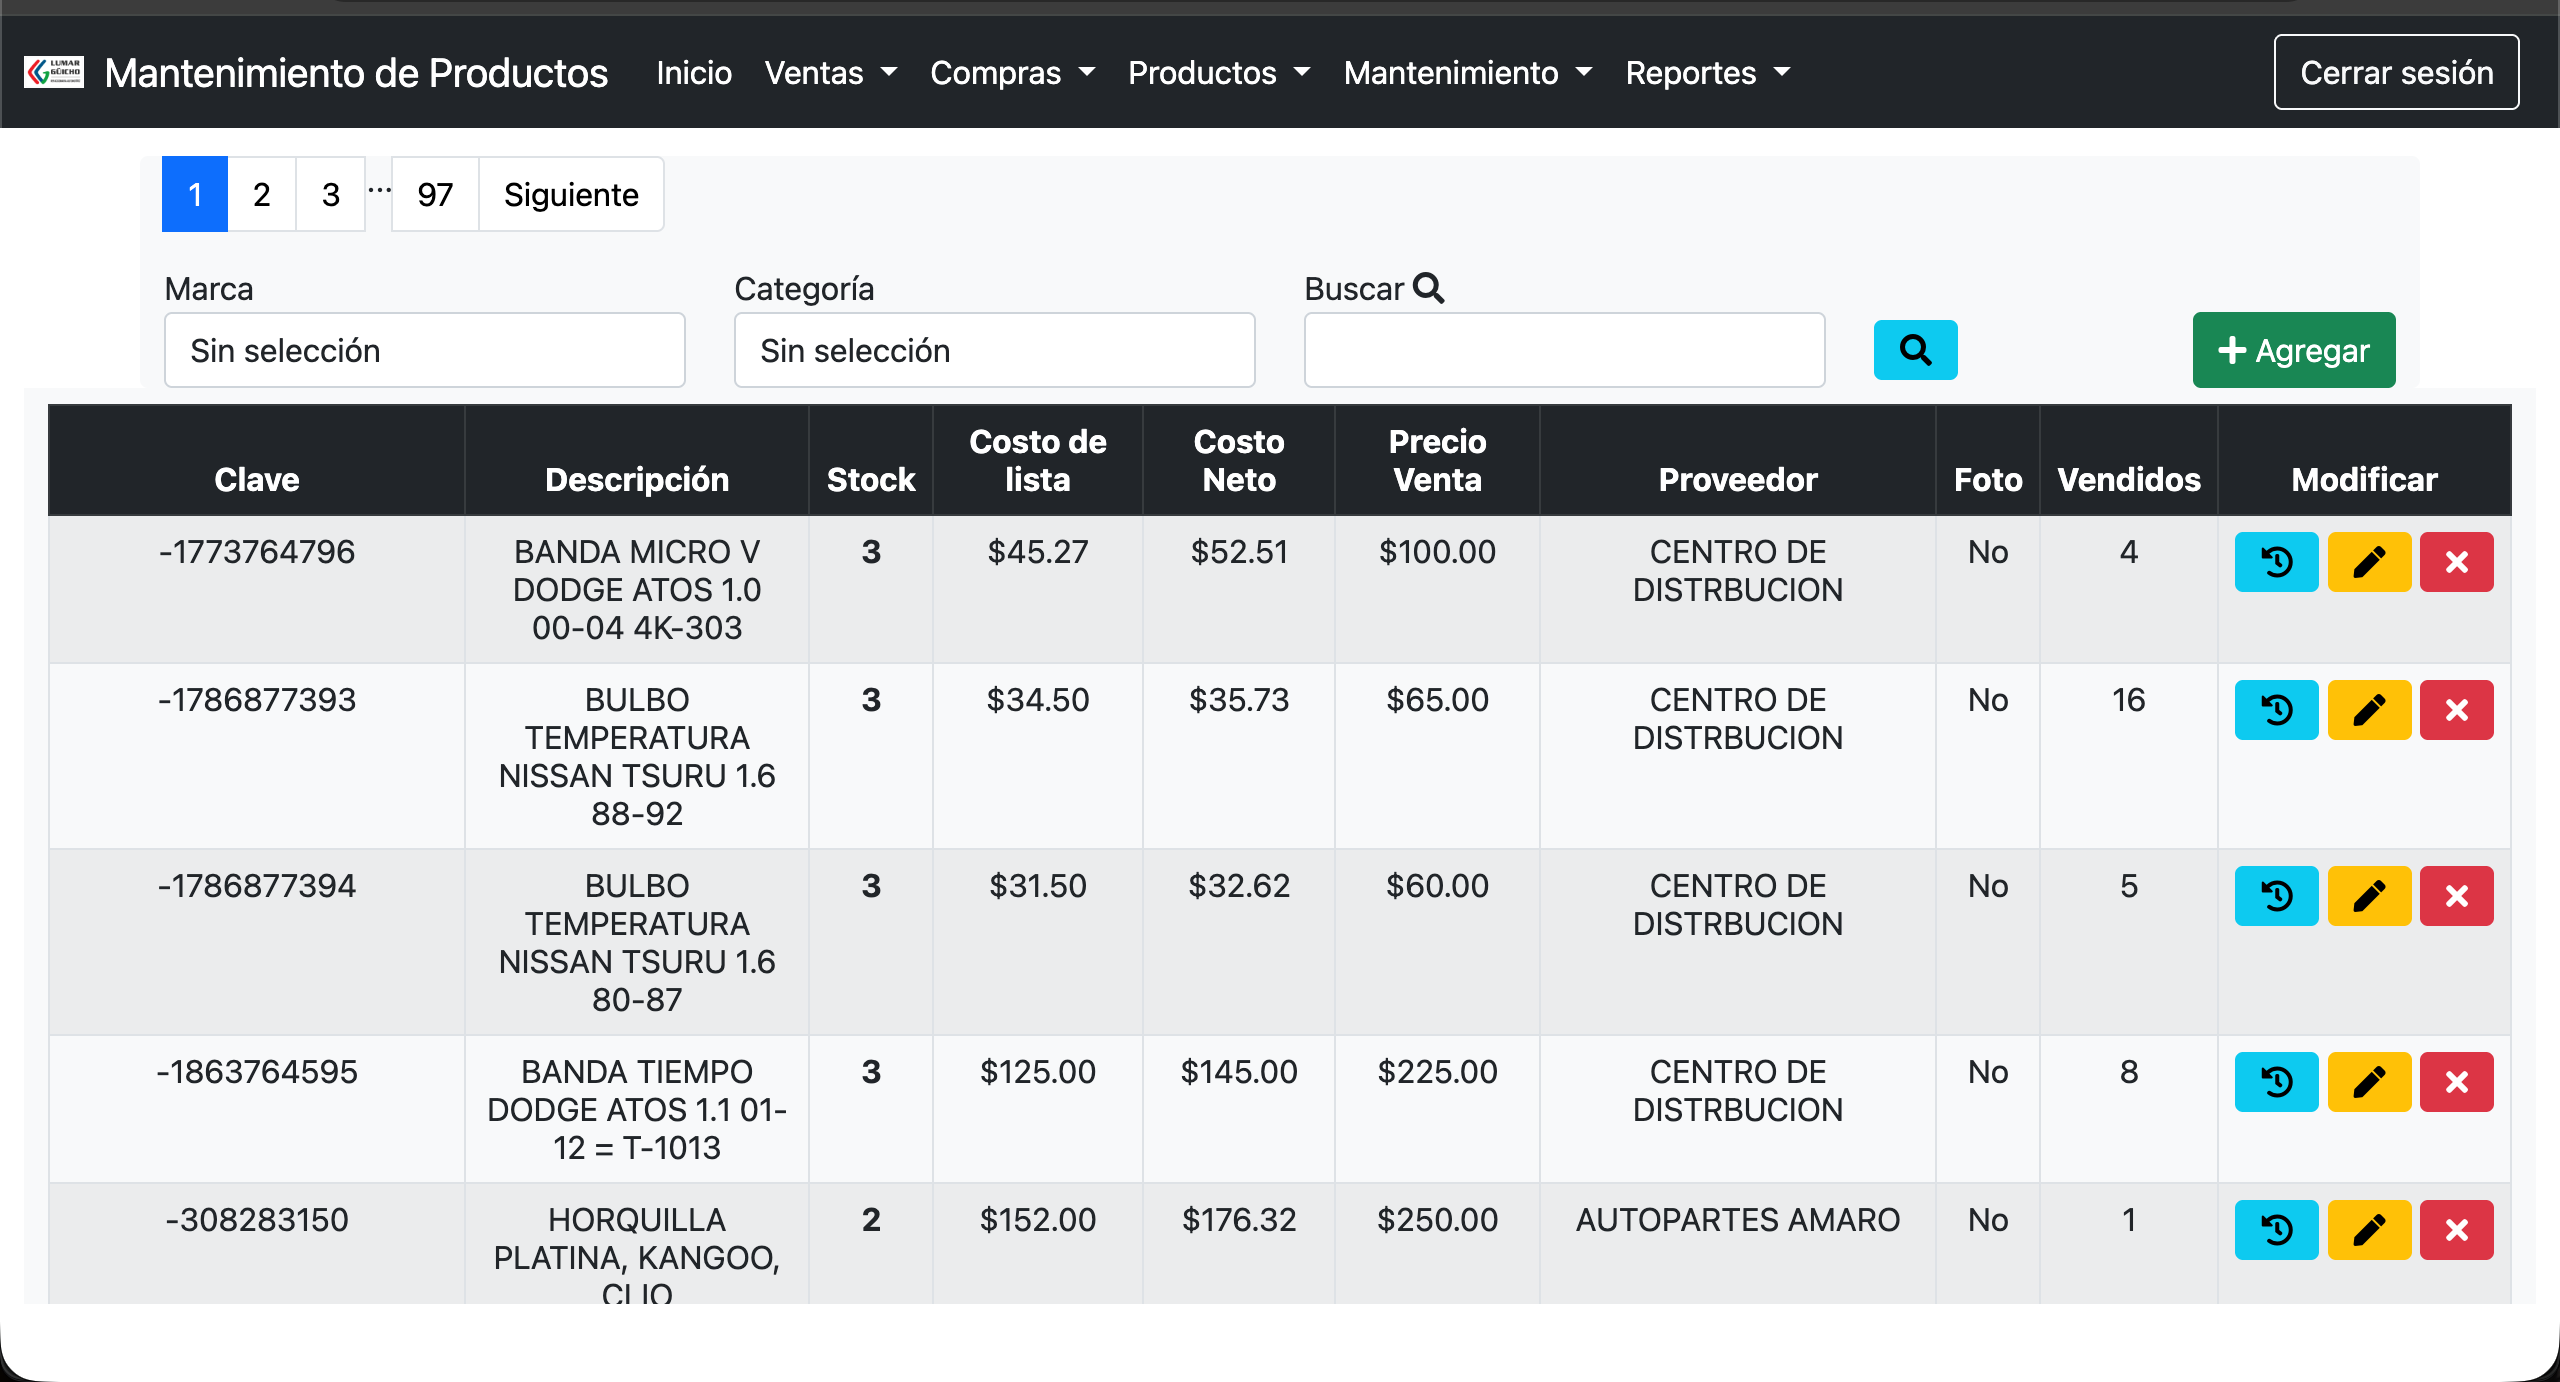The image size is (2560, 1382).
Task: Select Inicio in the navigation bar
Action: tap(693, 72)
